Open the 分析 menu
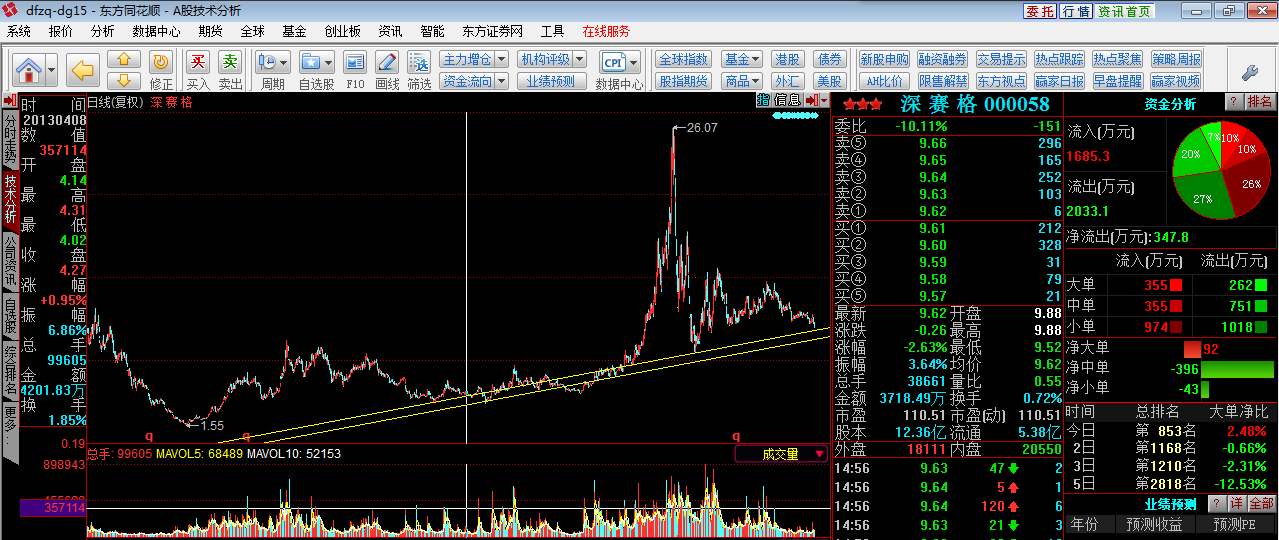Image resolution: width=1279 pixels, height=540 pixels. point(102,32)
